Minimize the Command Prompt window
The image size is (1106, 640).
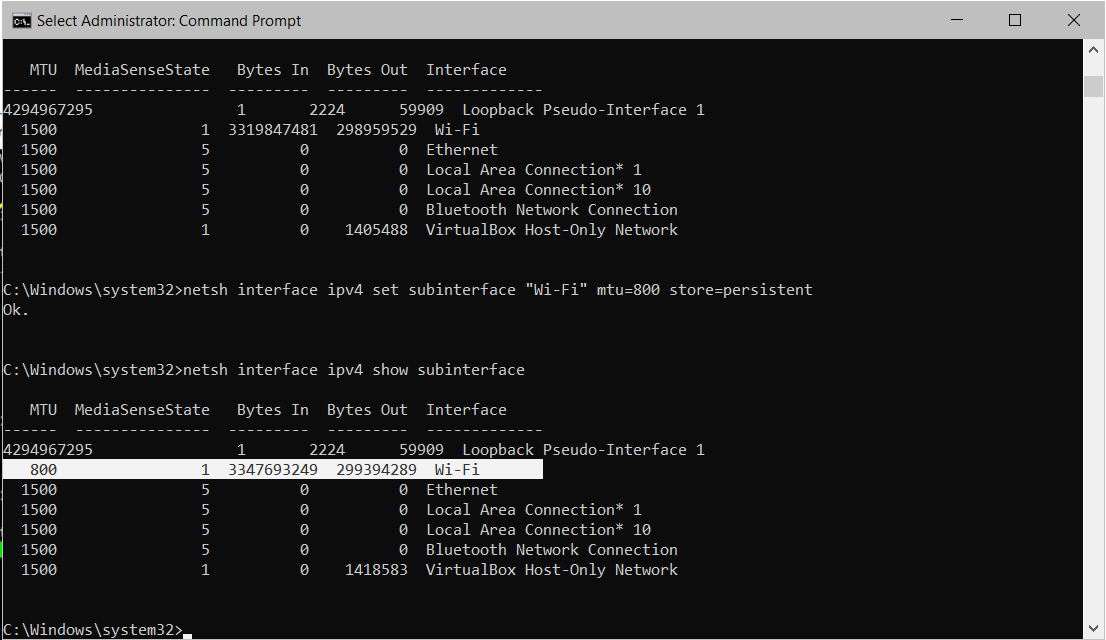tap(962, 20)
